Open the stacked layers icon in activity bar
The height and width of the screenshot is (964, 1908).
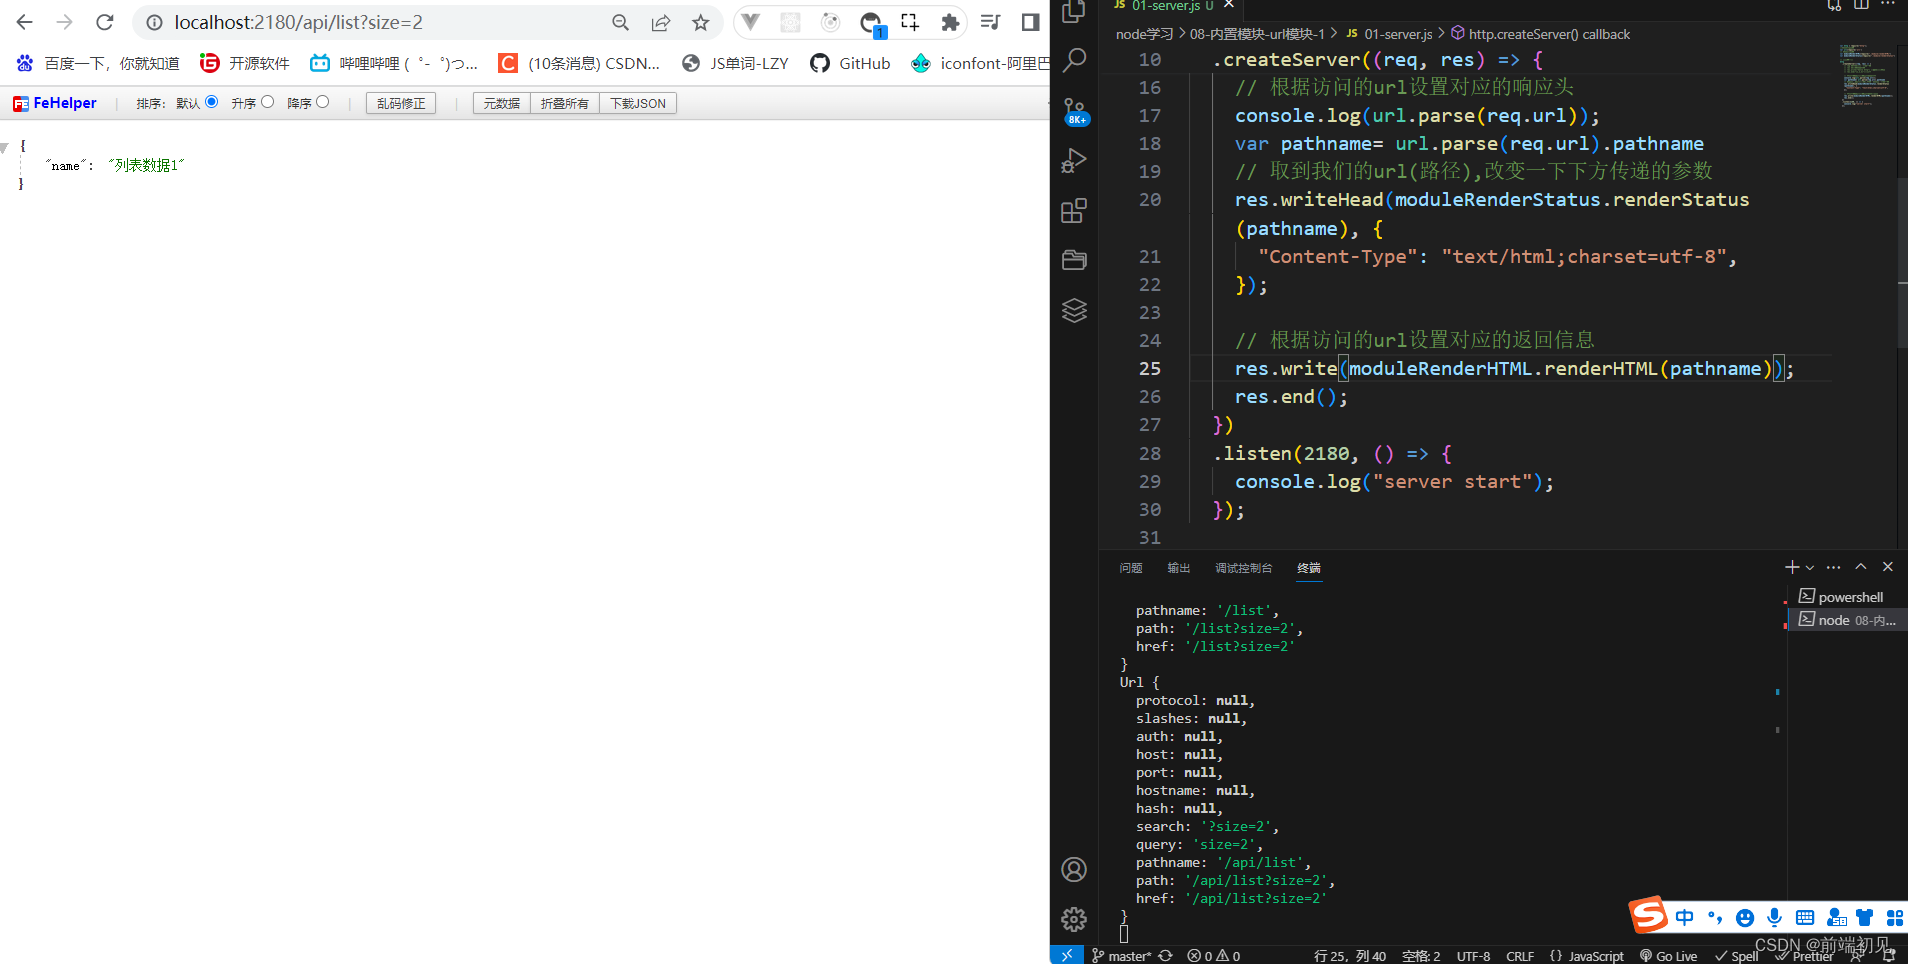(x=1074, y=310)
